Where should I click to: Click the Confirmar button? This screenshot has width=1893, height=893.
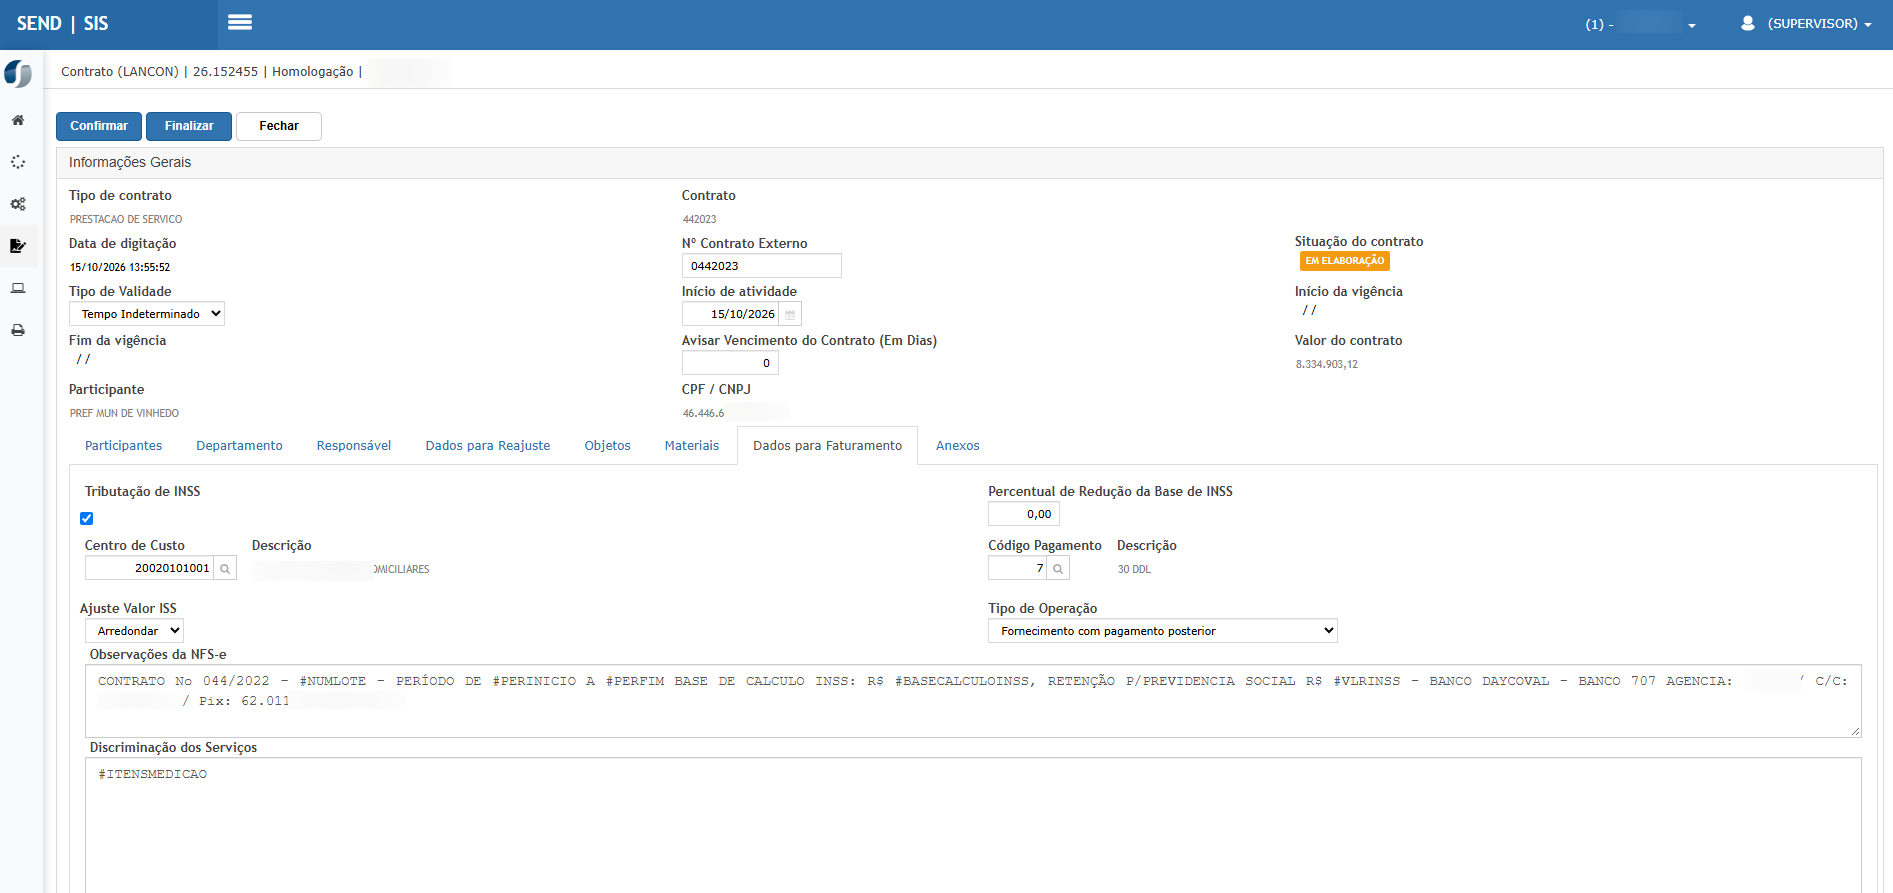(x=99, y=126)
